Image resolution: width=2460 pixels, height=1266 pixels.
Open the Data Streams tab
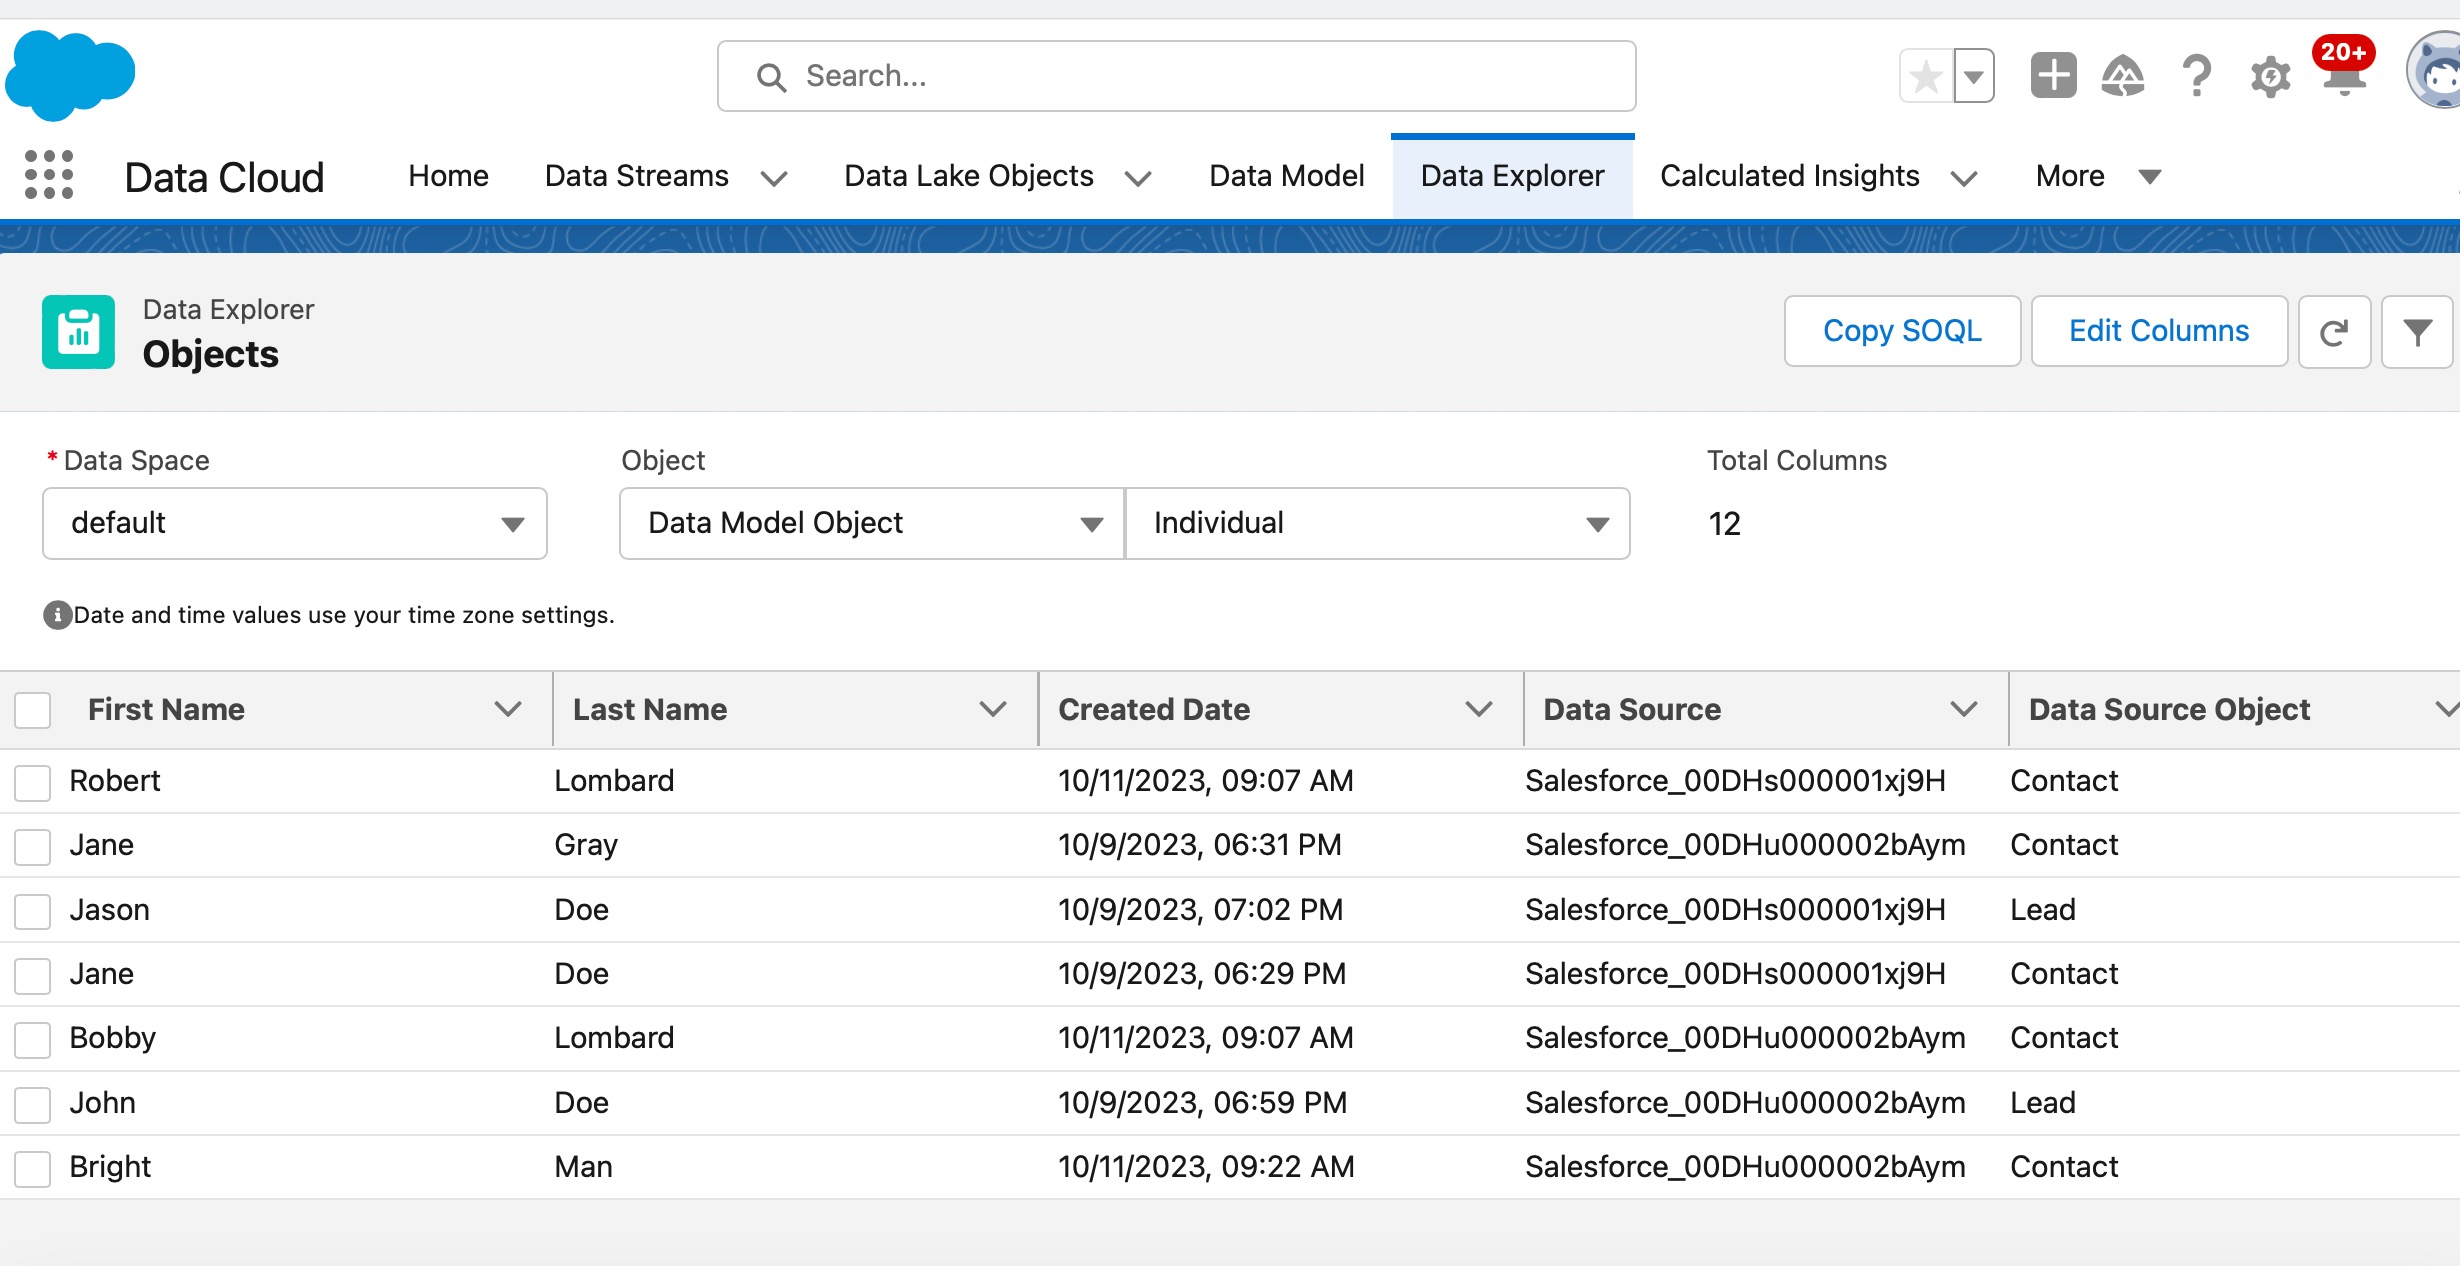point(636,176)
